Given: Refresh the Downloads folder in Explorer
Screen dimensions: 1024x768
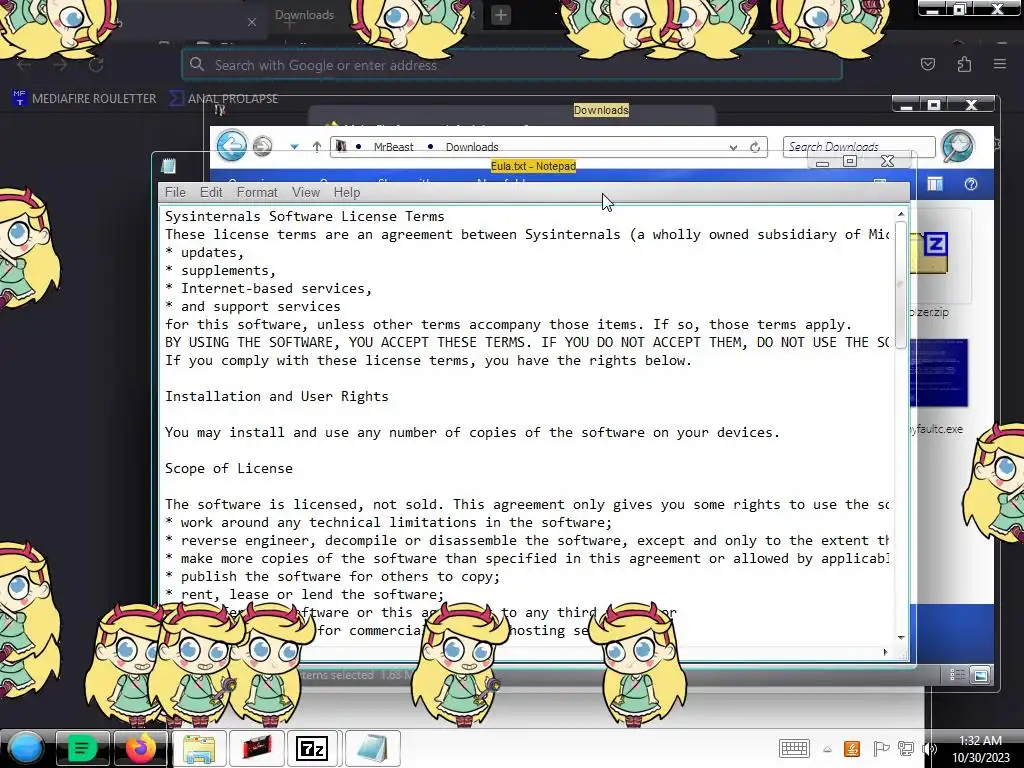Looking at the screenshot, I should (x=755, y=147).
